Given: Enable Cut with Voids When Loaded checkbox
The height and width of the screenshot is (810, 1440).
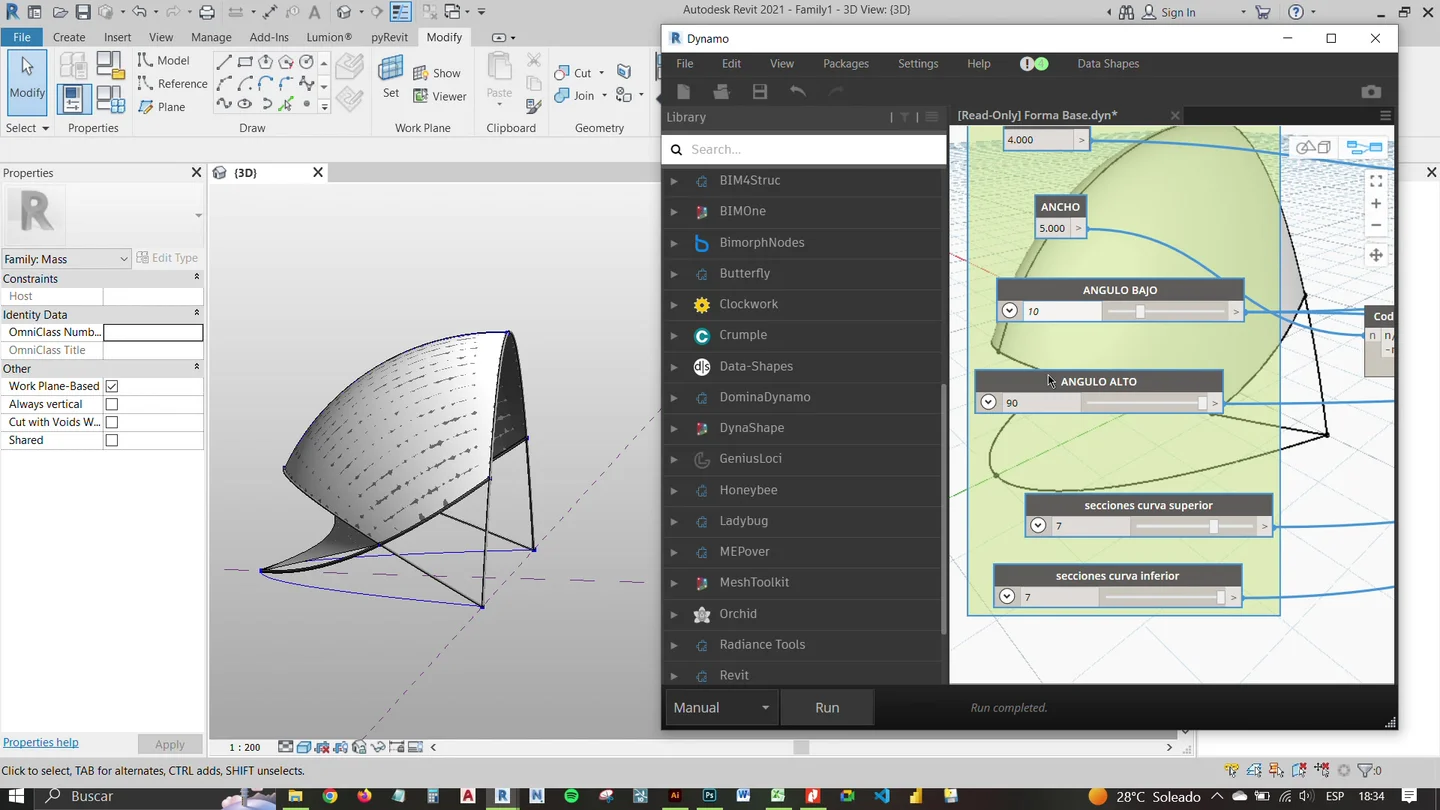Looking at the screenshot, I should 112,422.
